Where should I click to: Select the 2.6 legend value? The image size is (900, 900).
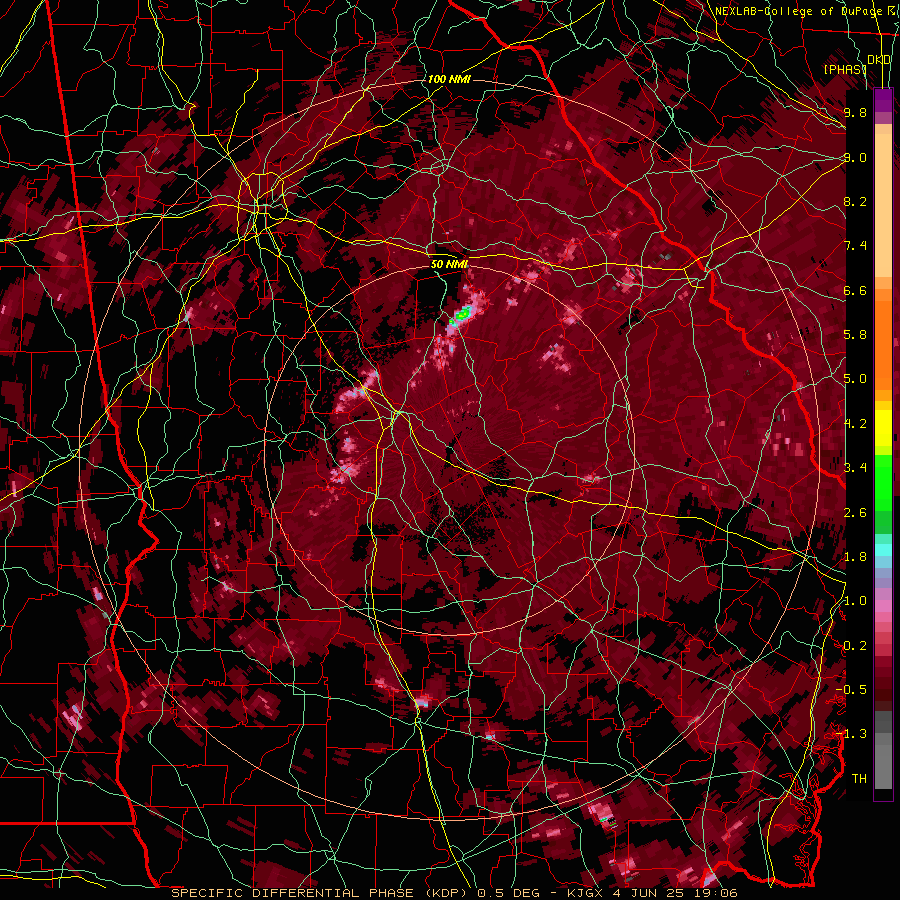pyautogui.click(x=855, y=512)
